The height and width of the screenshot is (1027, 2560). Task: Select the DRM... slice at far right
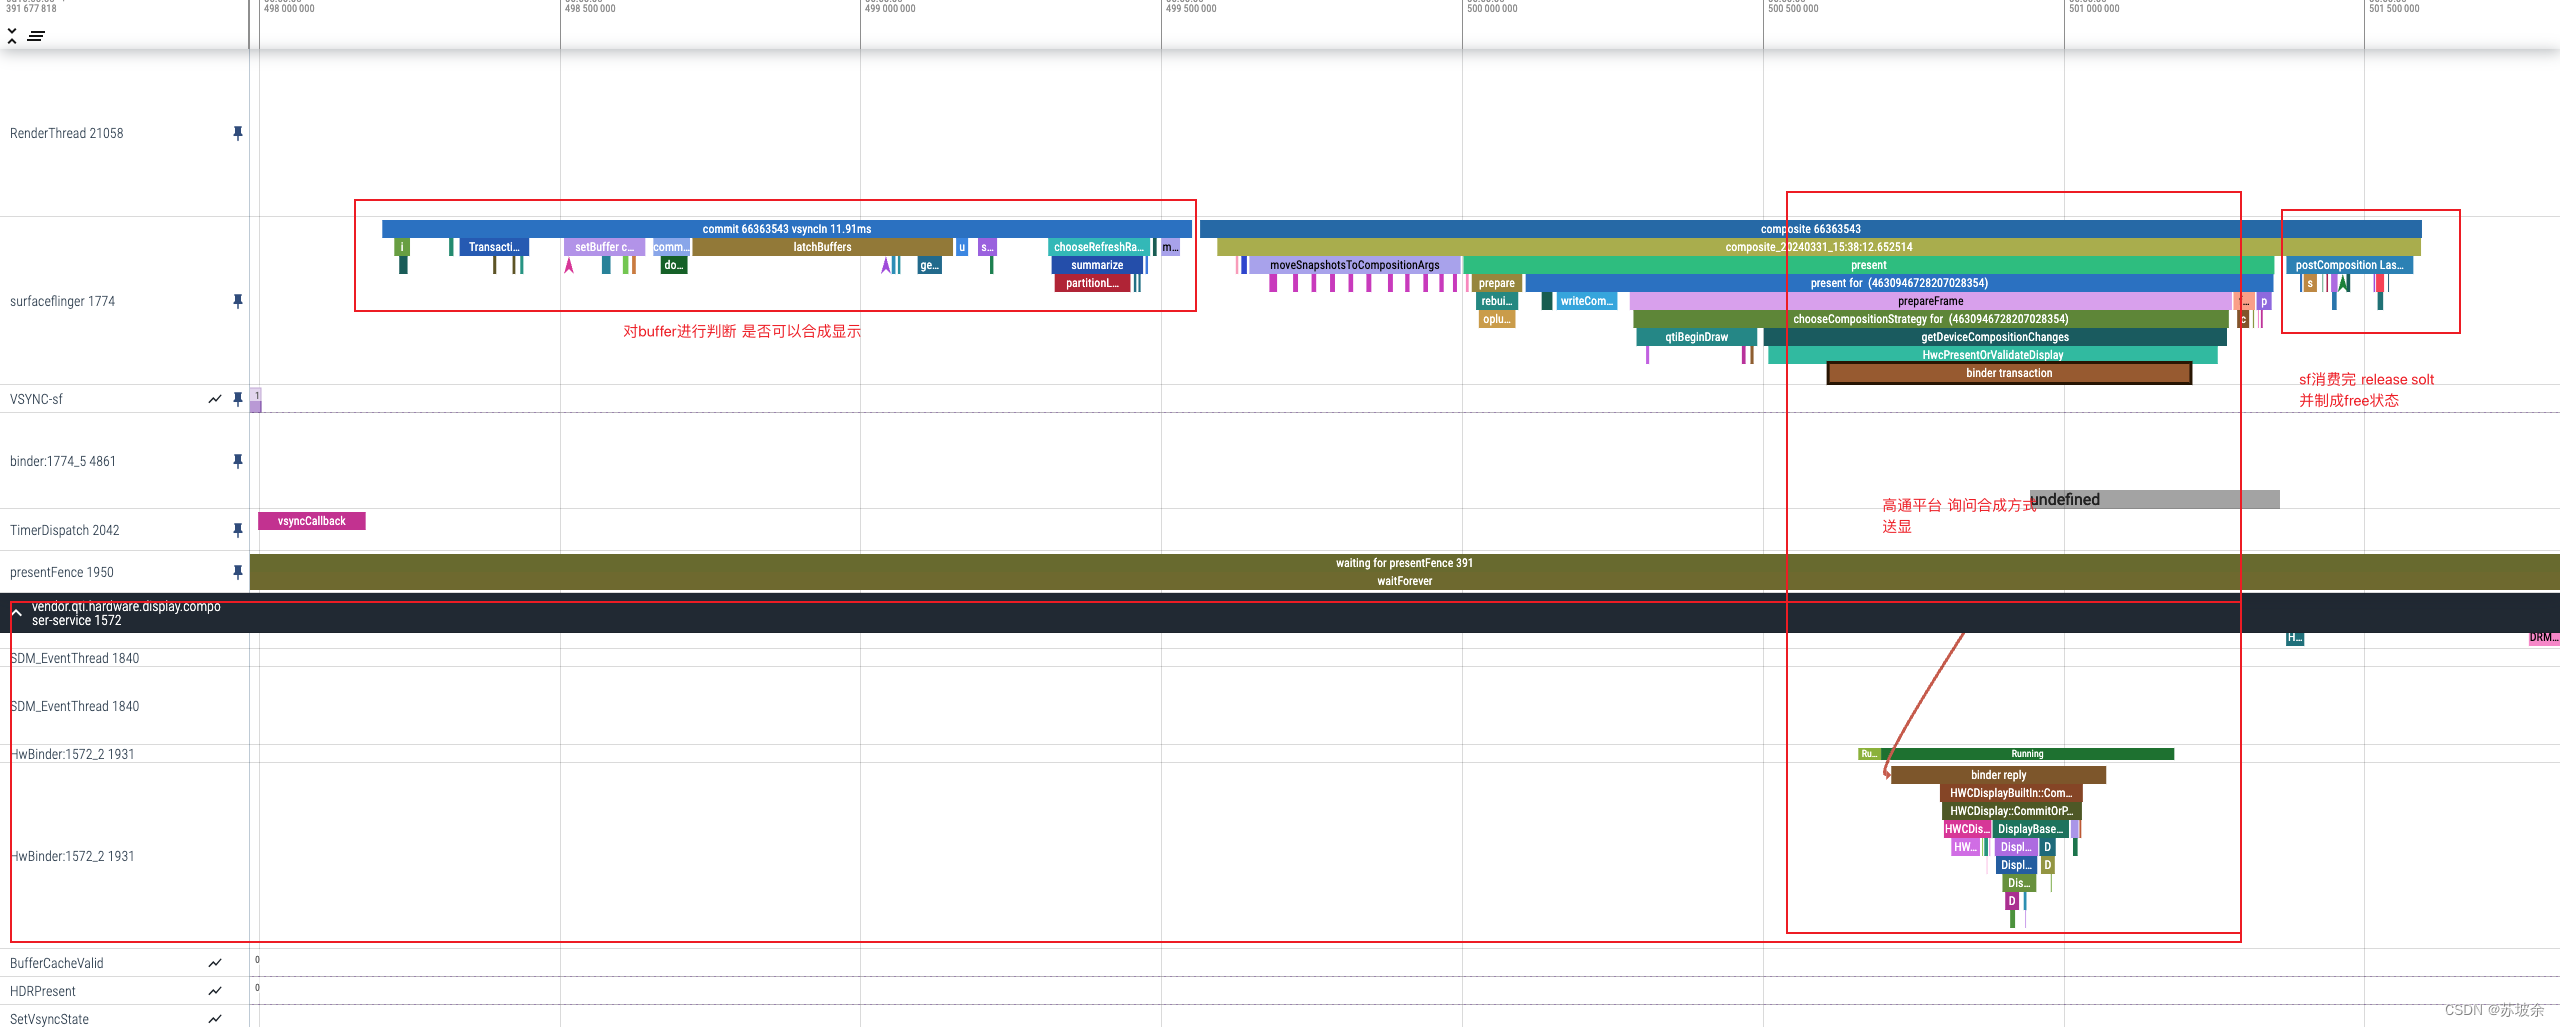coord(2544,637)
